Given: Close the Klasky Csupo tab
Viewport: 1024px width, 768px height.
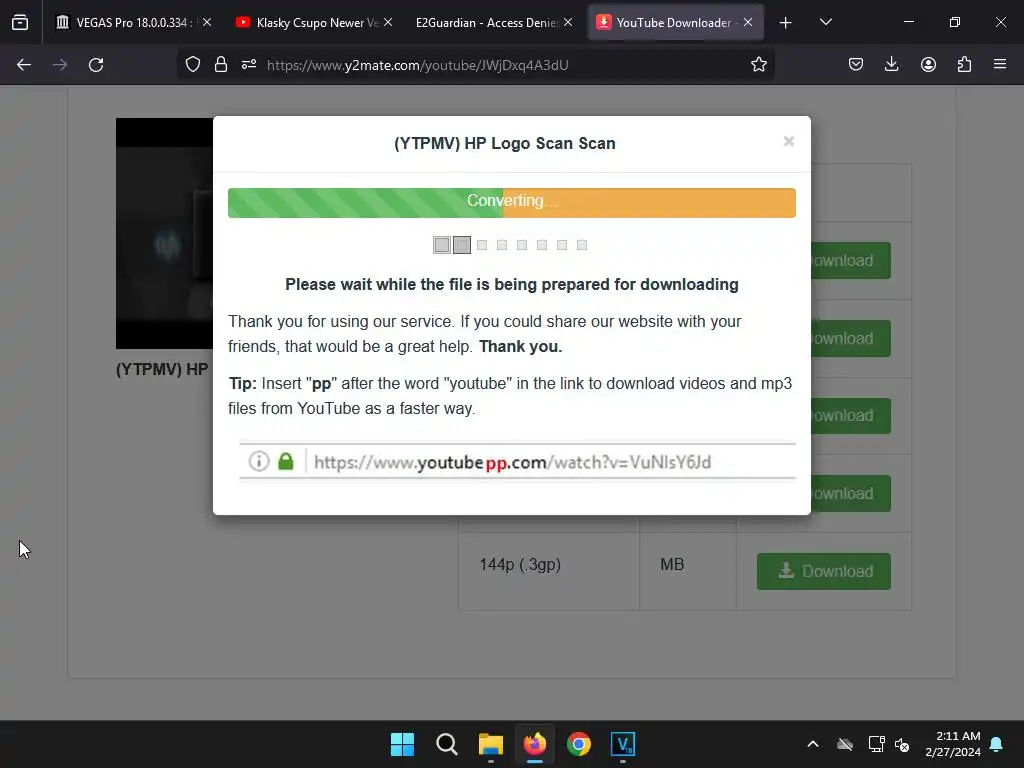Looking at the screenshot, I should coord(388,22).
